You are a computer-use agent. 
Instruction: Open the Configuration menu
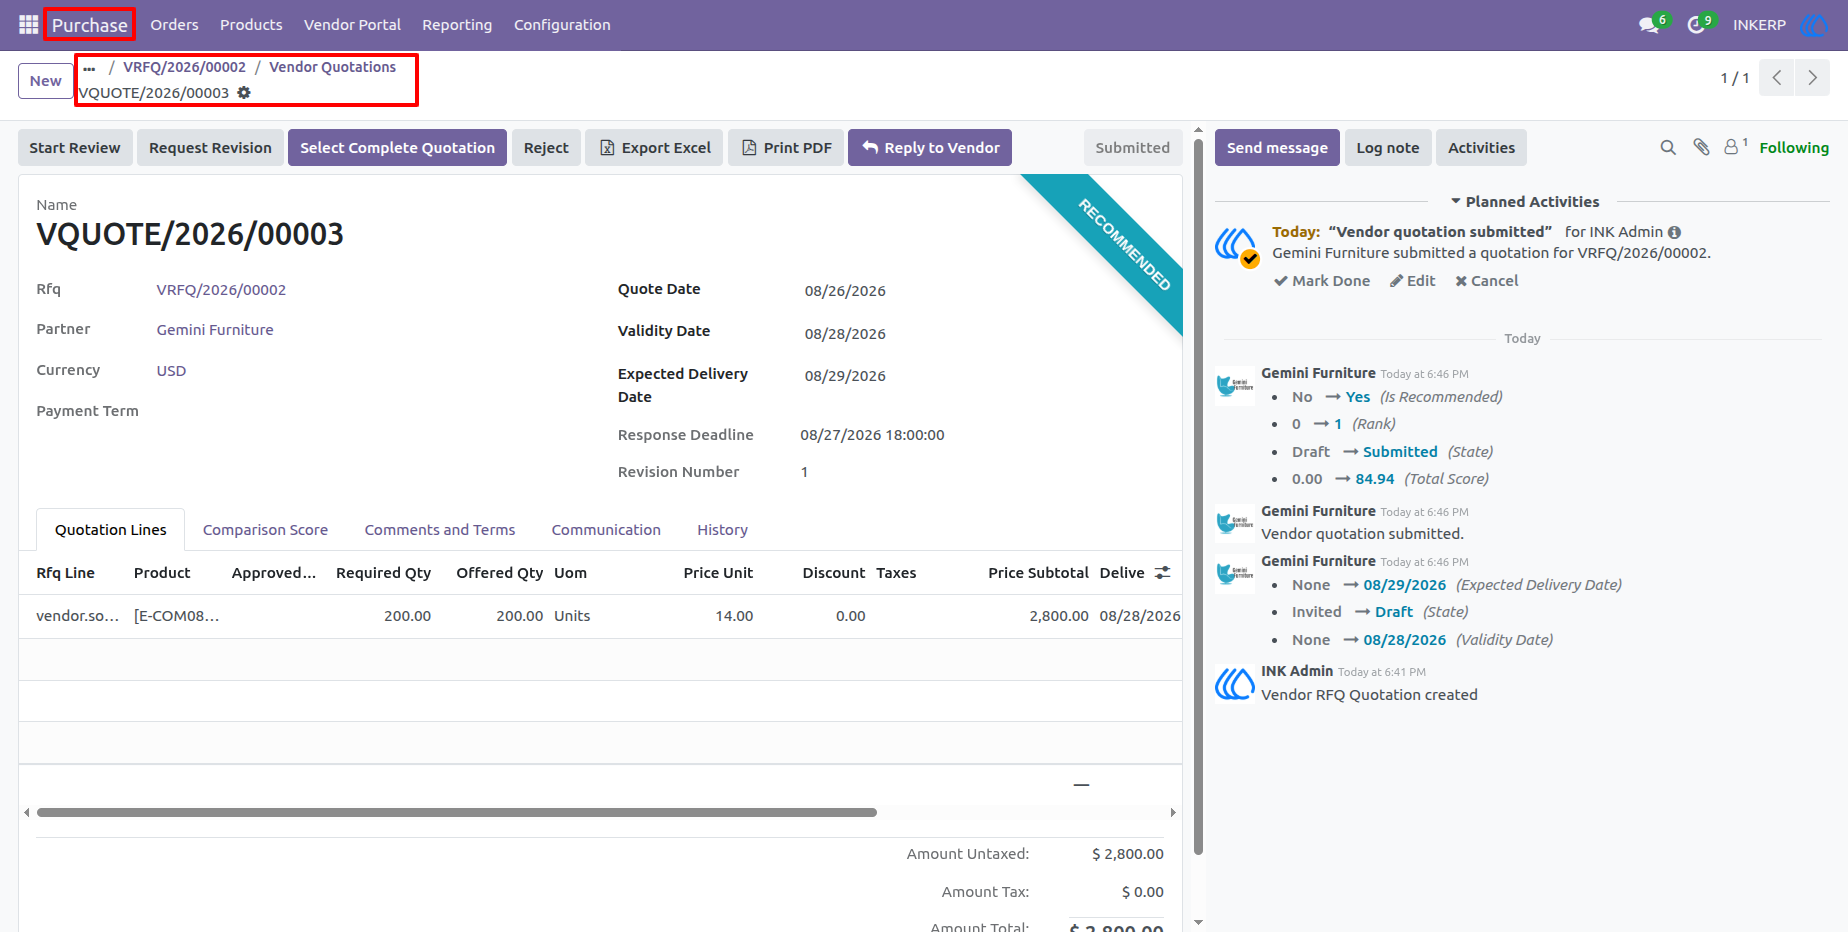tap(562, 25)
